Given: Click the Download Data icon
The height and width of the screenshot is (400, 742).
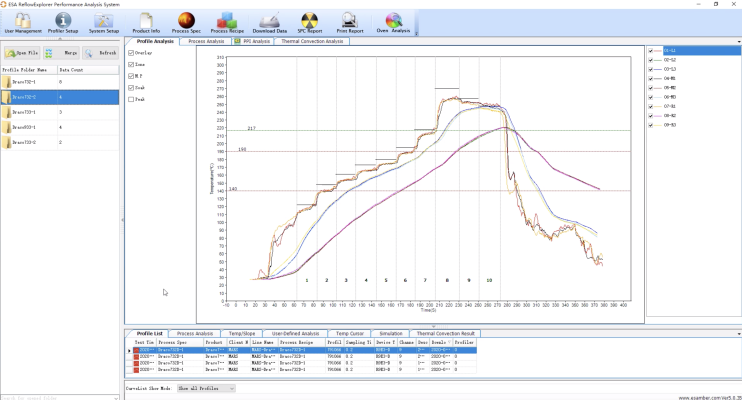Looking at the screenshot, I should click(269, 22).
